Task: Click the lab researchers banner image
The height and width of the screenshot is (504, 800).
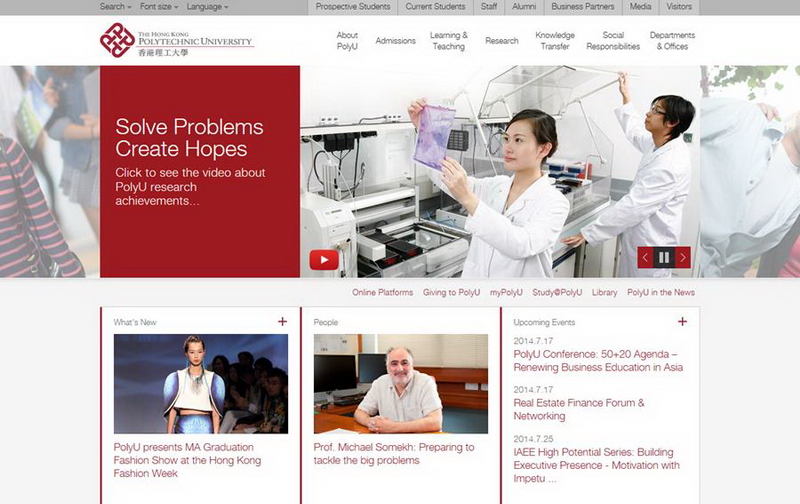Action: [500, 171]
